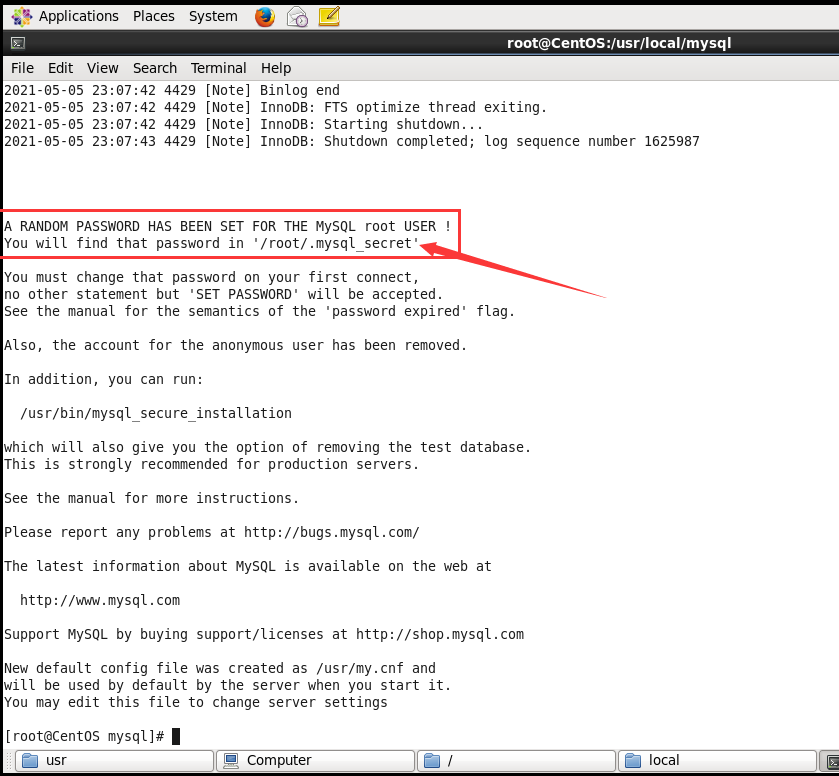
Task: Open the terminal Edit menu
Action: (x=60, y=69)
